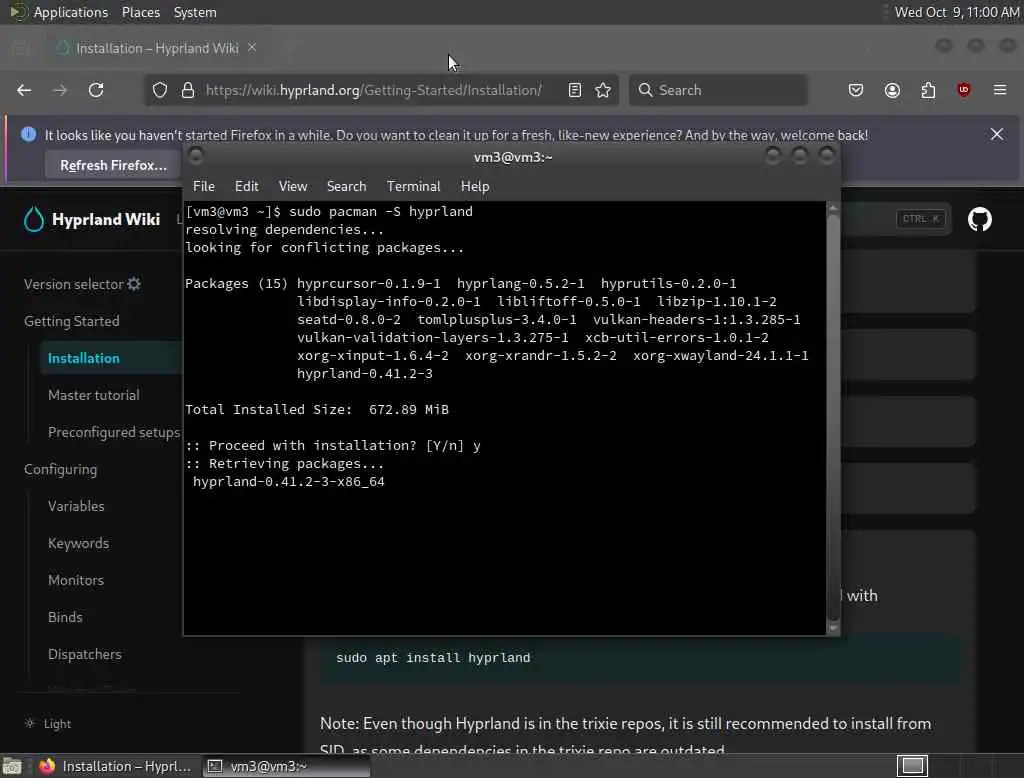Open Variables page in sidebar
The image size is (1024, 778).
pos(76,506)
